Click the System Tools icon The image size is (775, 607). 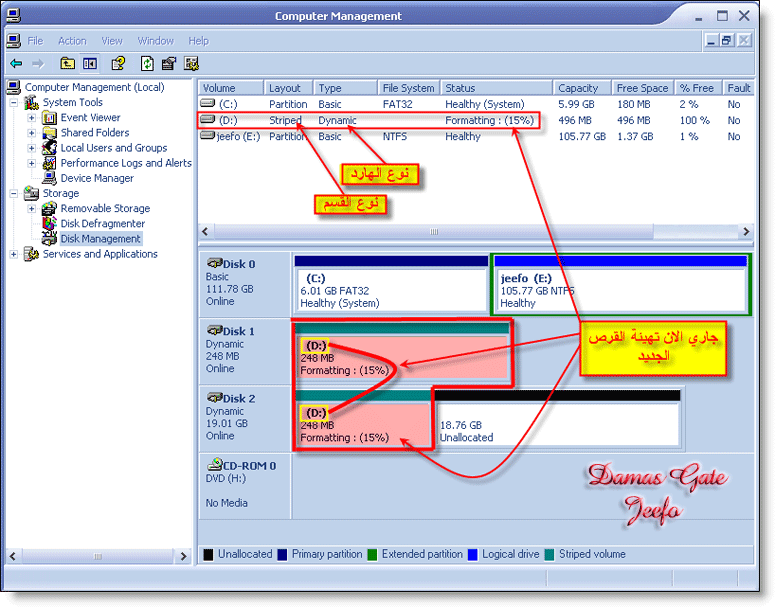[x=32, y=102]
